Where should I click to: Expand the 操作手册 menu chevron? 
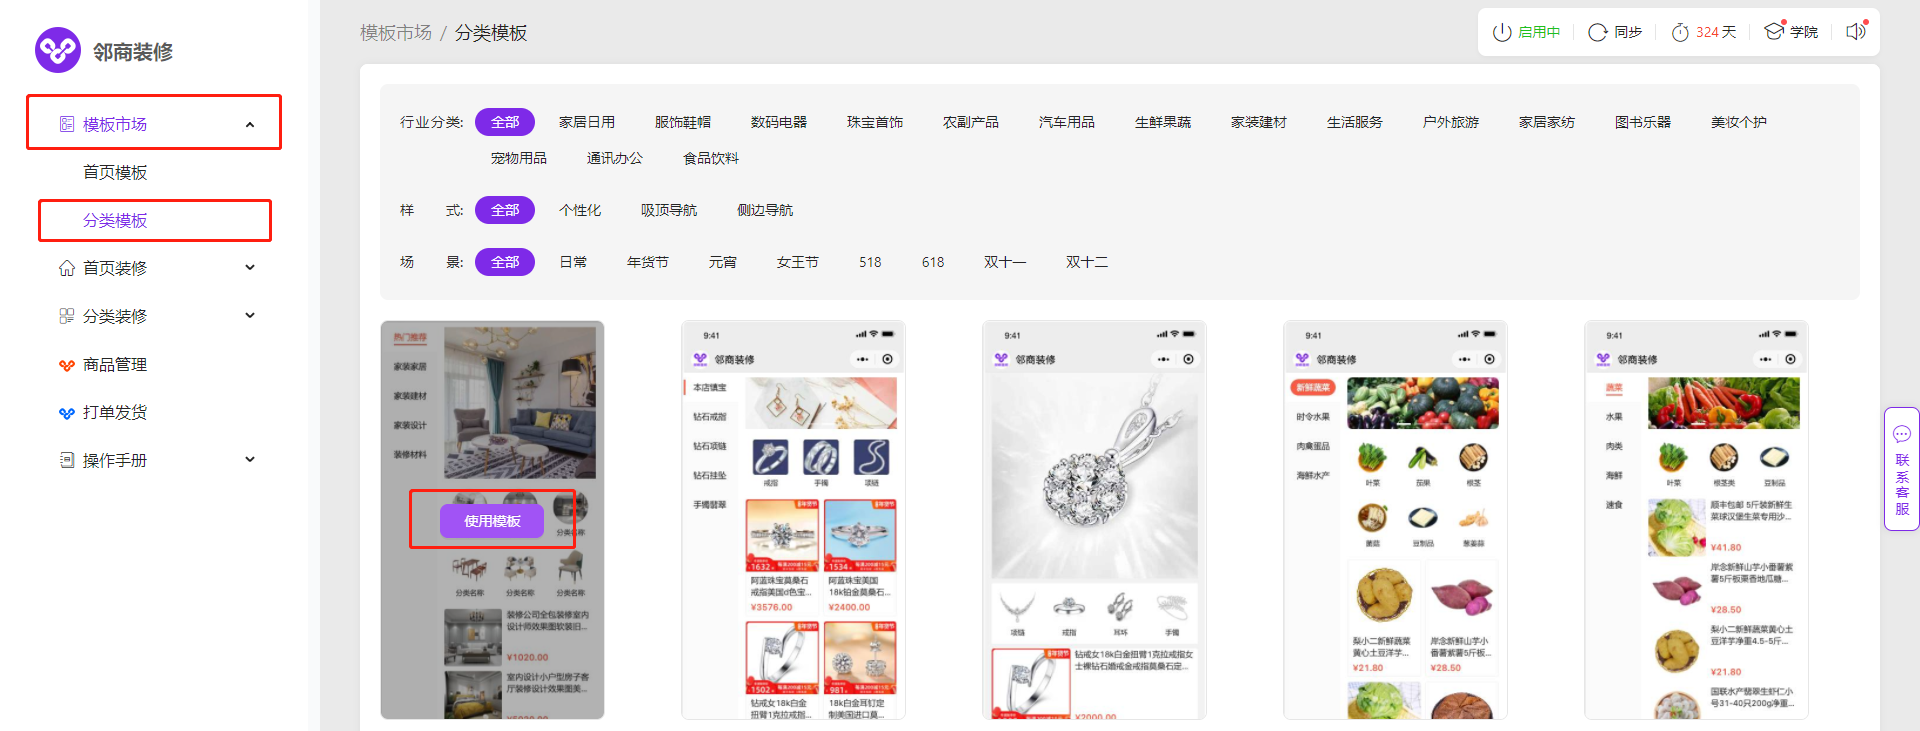coord(250,459)
